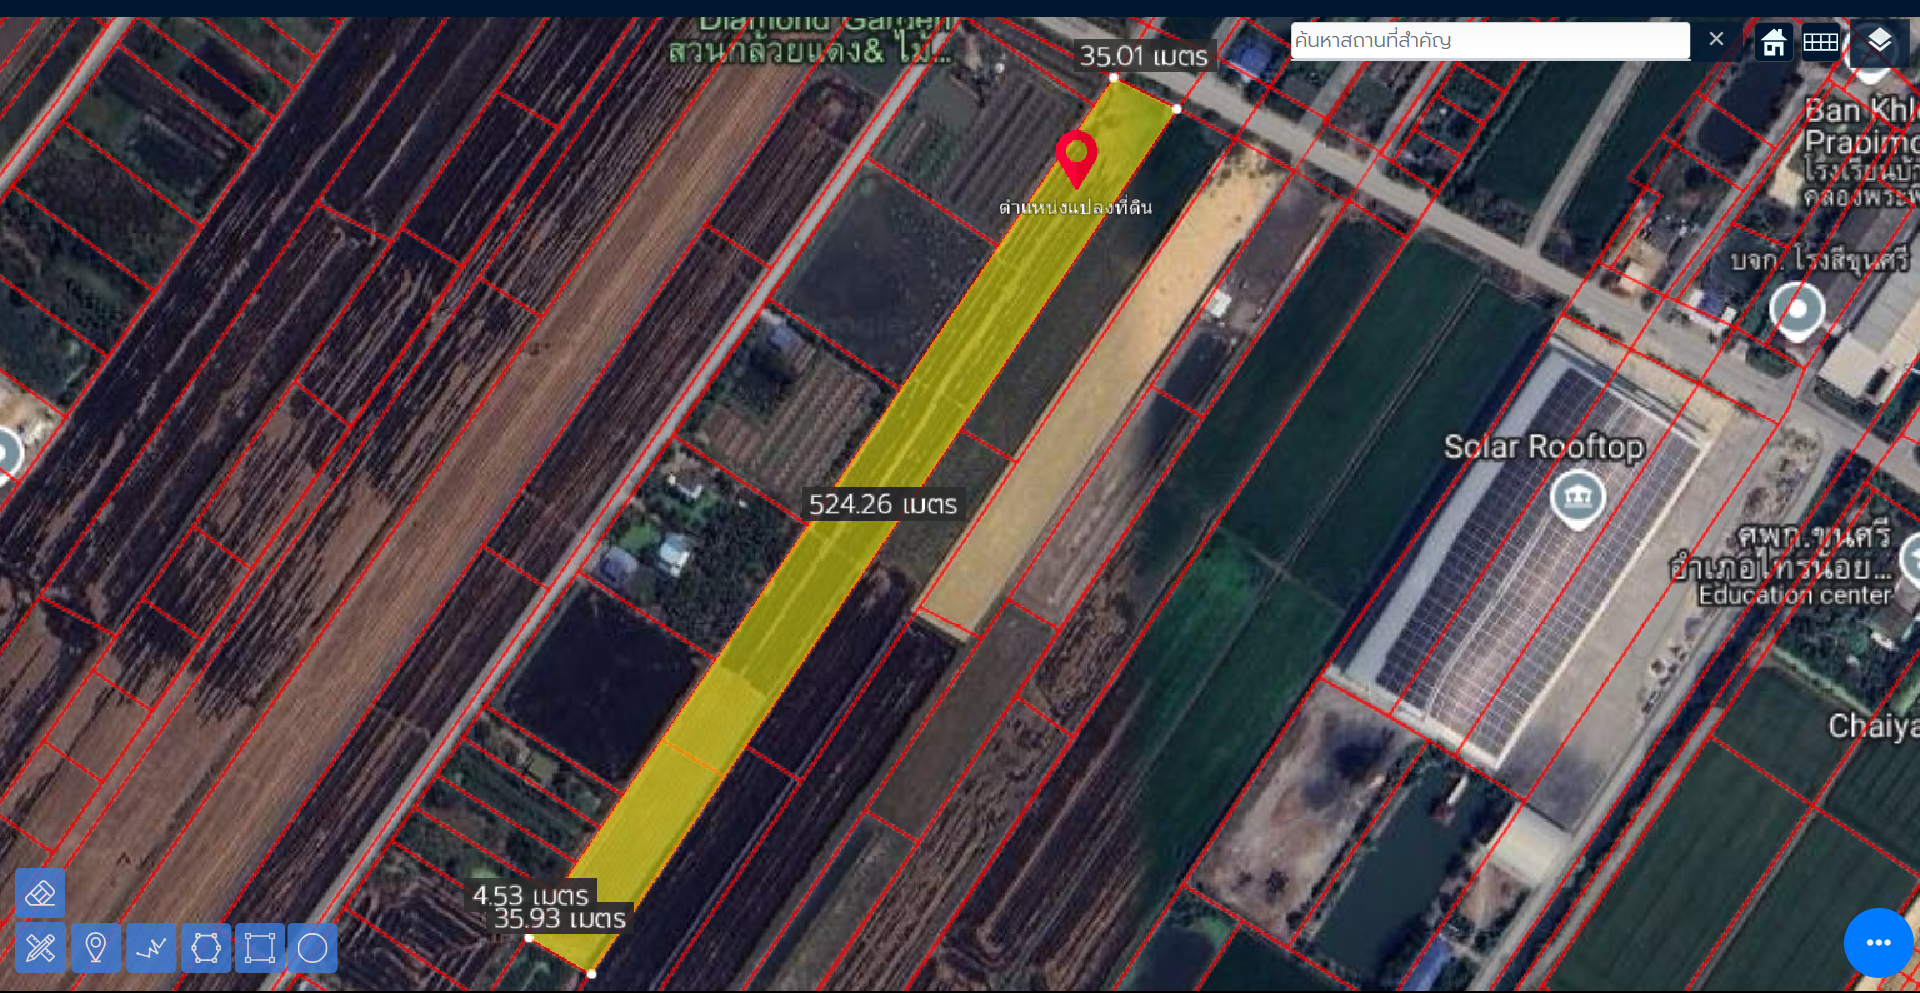Pick the polygon area drawing tool

206,947
